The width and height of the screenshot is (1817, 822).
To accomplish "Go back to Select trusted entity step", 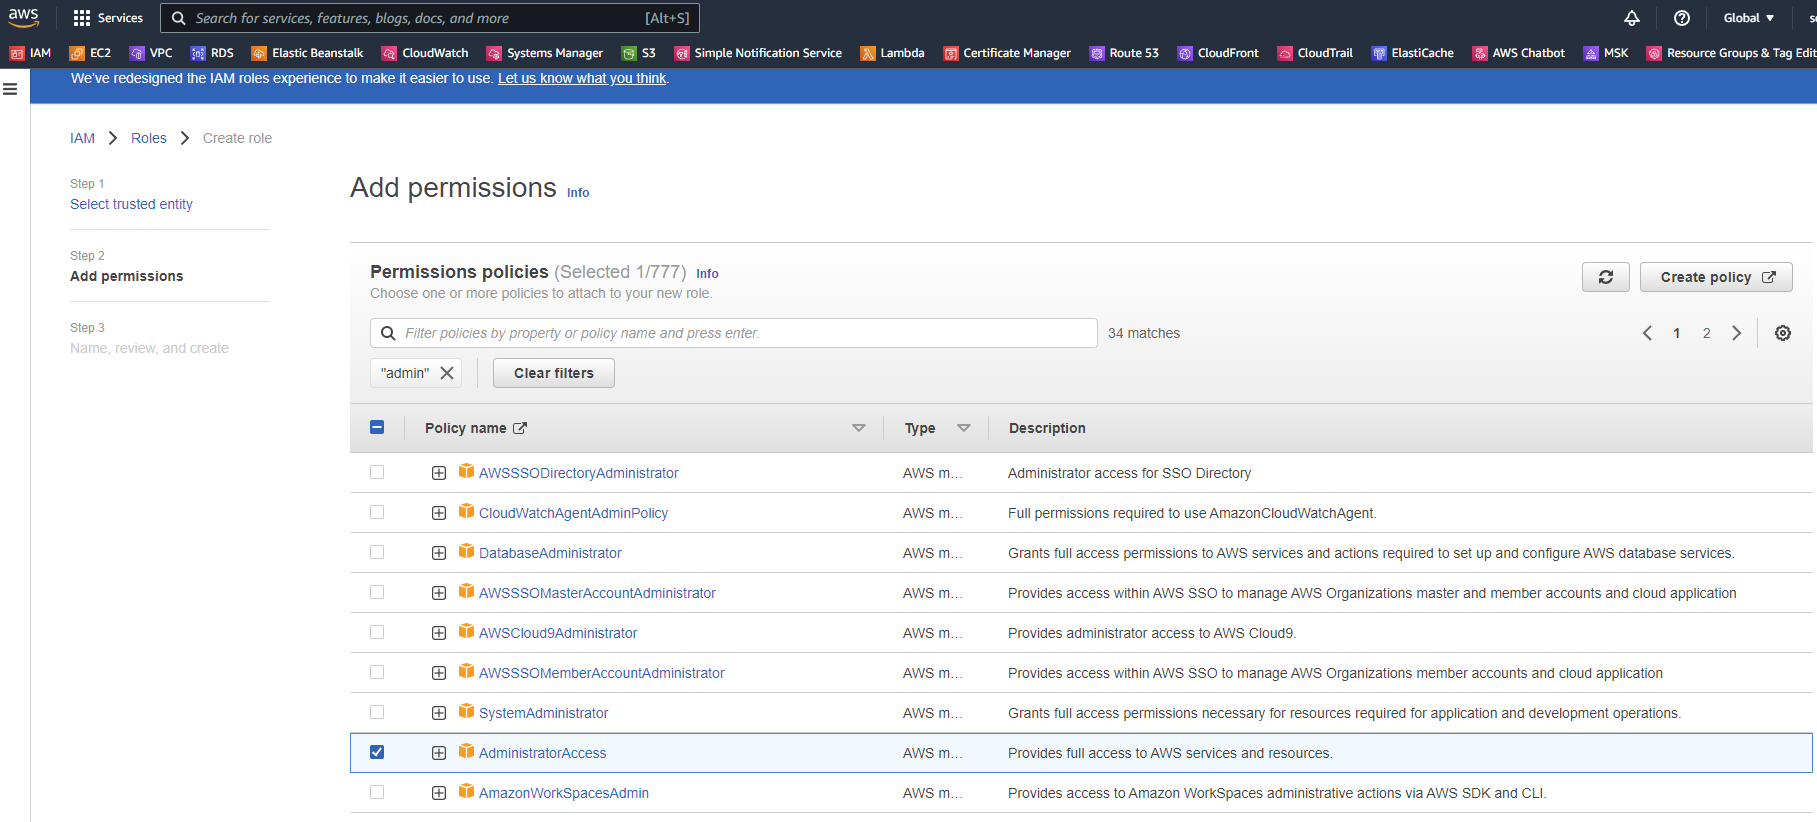I will coord(131,204).
